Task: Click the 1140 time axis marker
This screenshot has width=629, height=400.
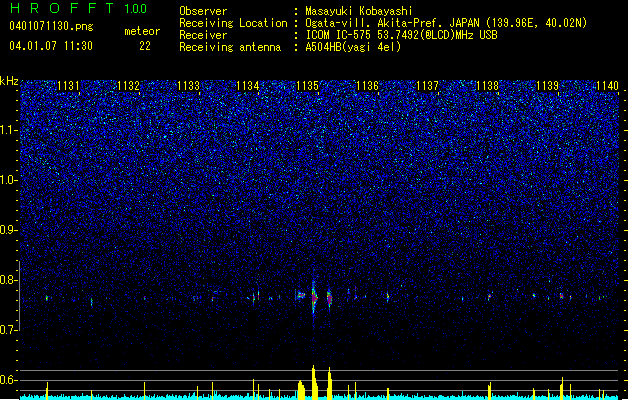Action: pyautogui.click(x=607, y=85)
